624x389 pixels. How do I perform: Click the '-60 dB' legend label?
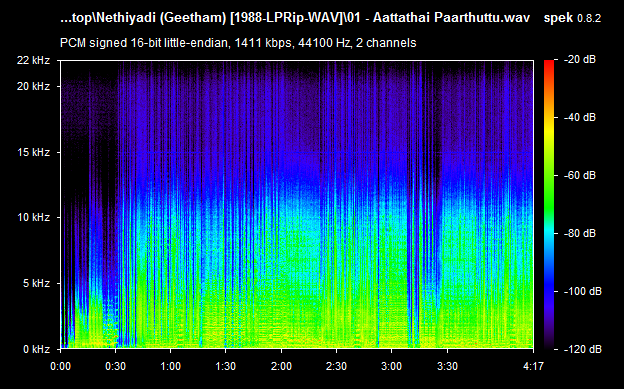[x=580, y=176]
